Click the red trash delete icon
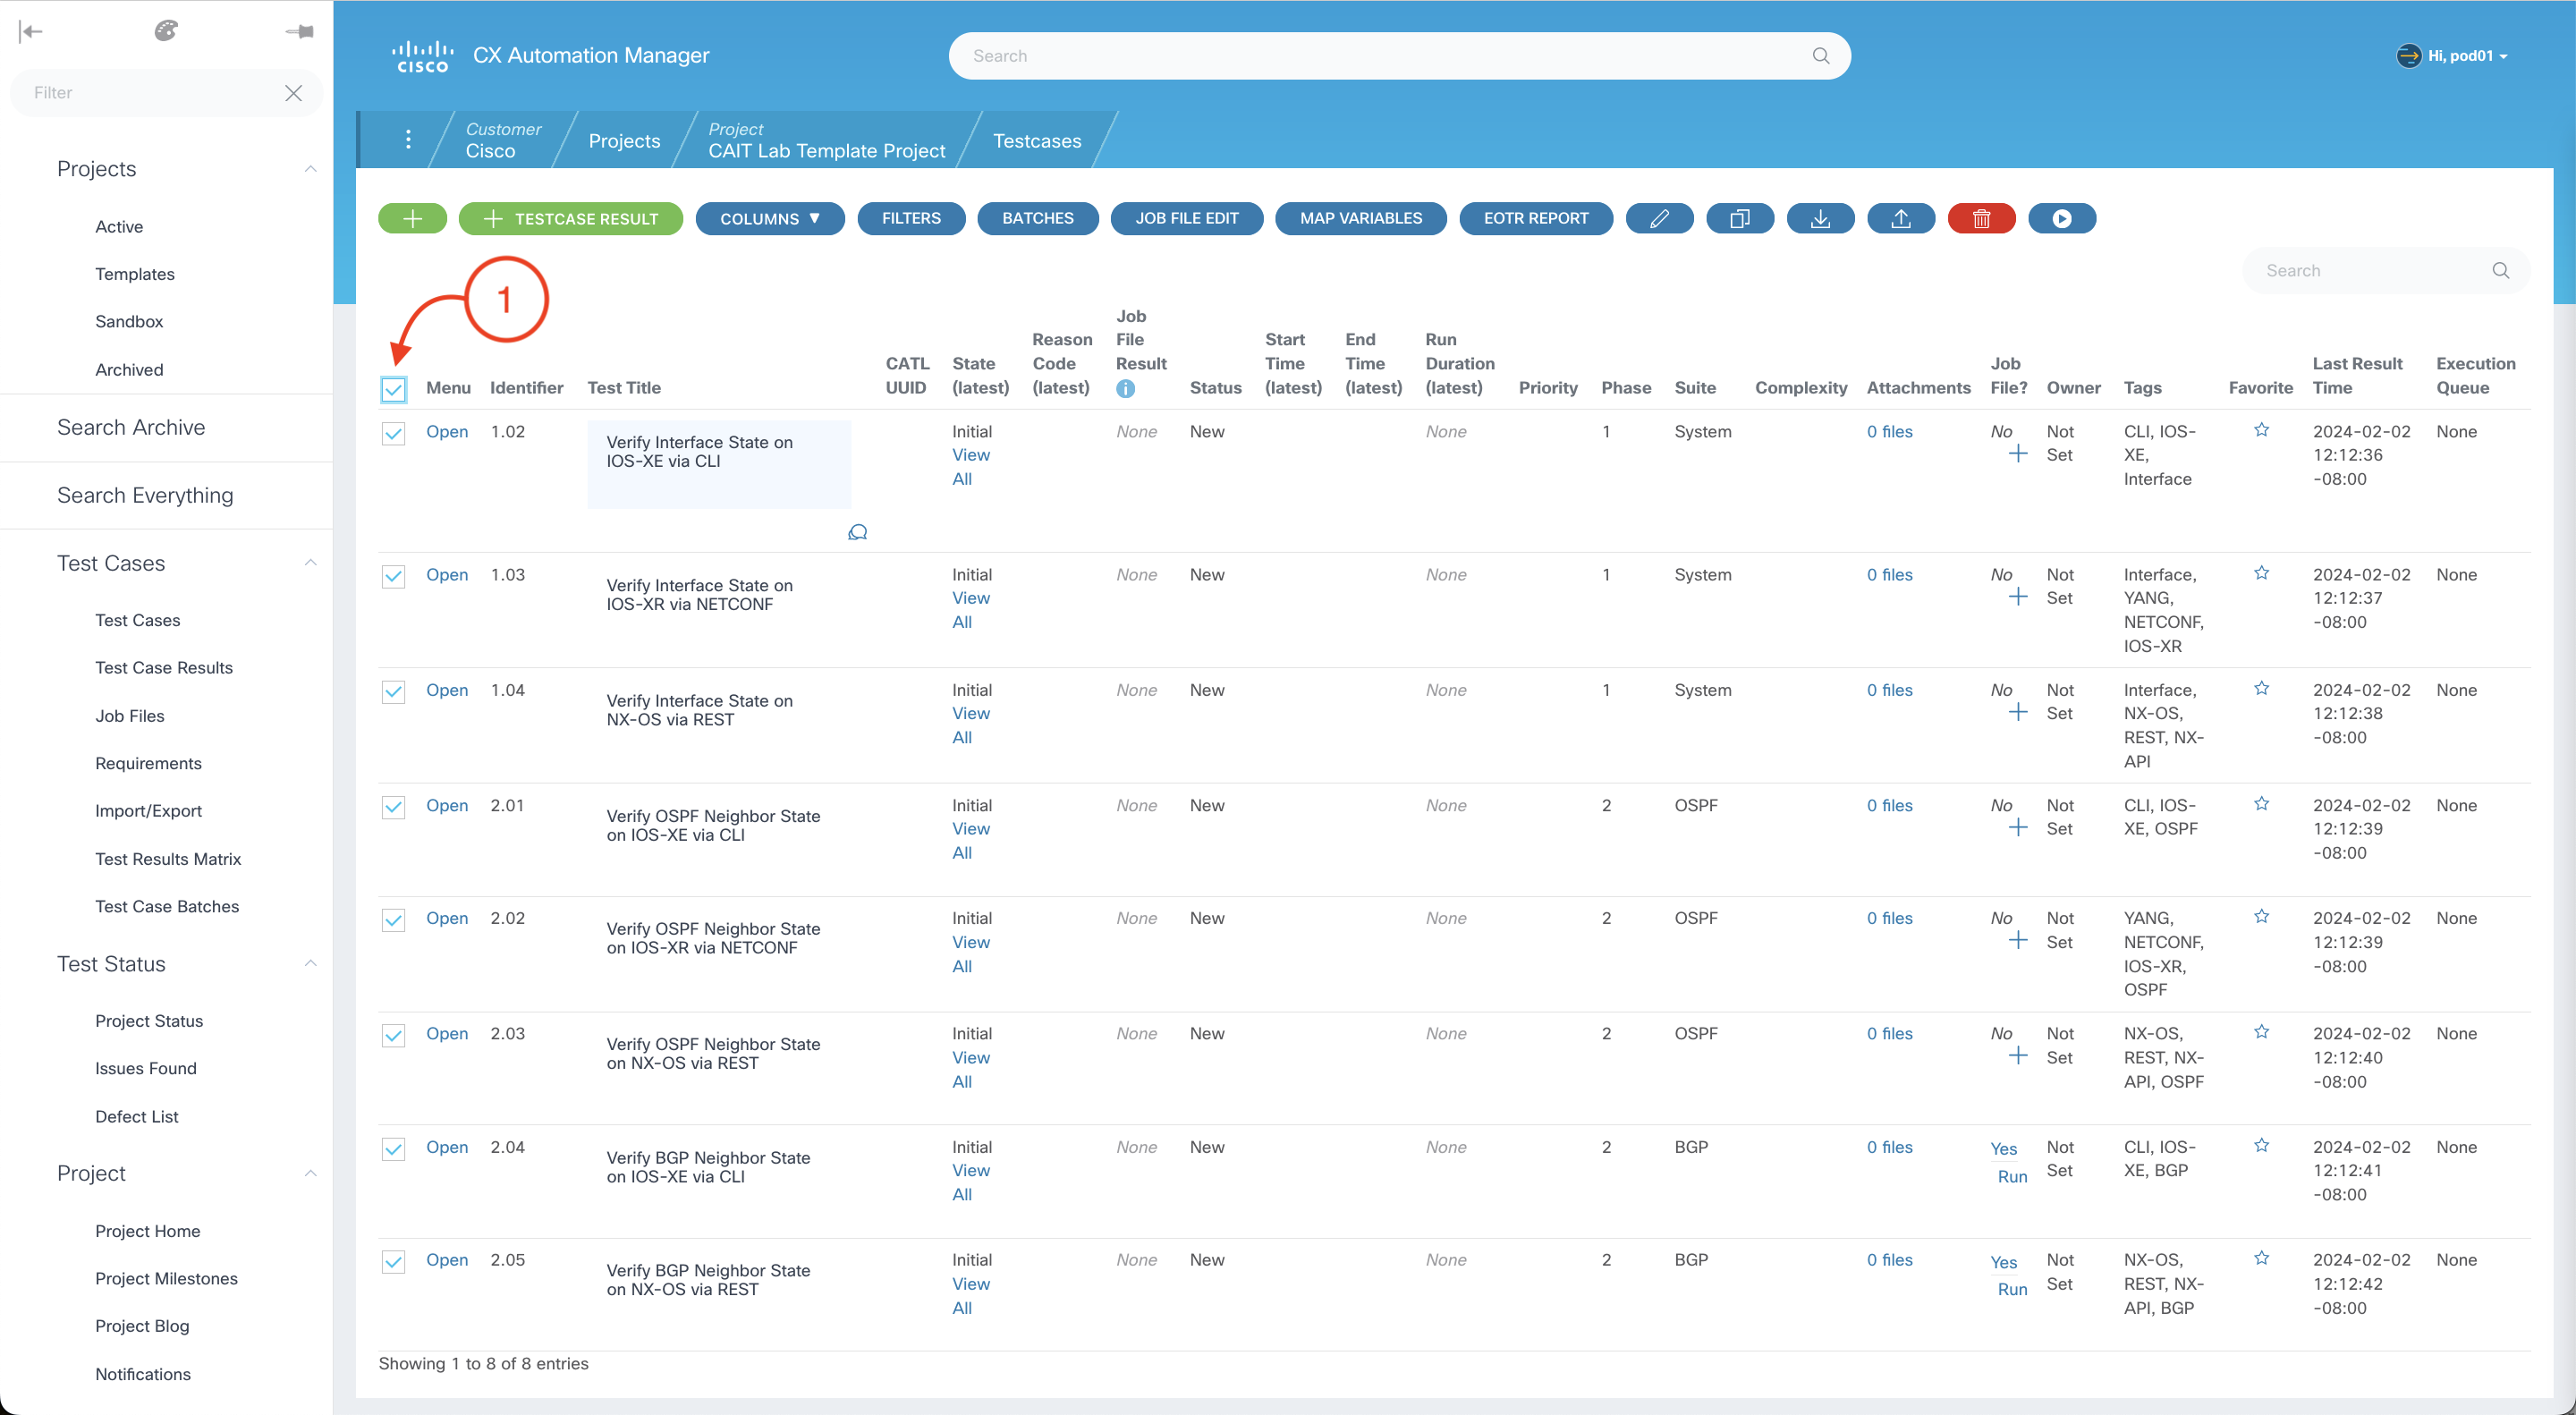This screenshot has height=1415, width=2576. coord(1981,218)
